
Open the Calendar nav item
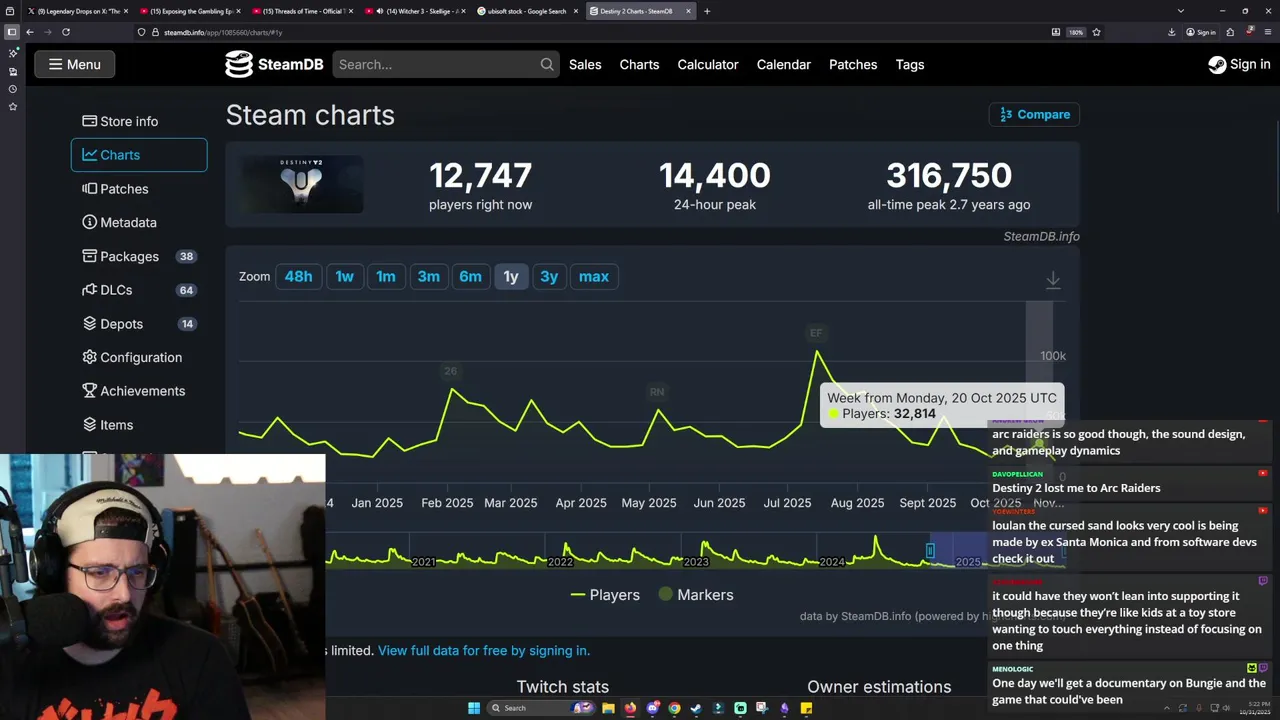(x=783, y=64)
